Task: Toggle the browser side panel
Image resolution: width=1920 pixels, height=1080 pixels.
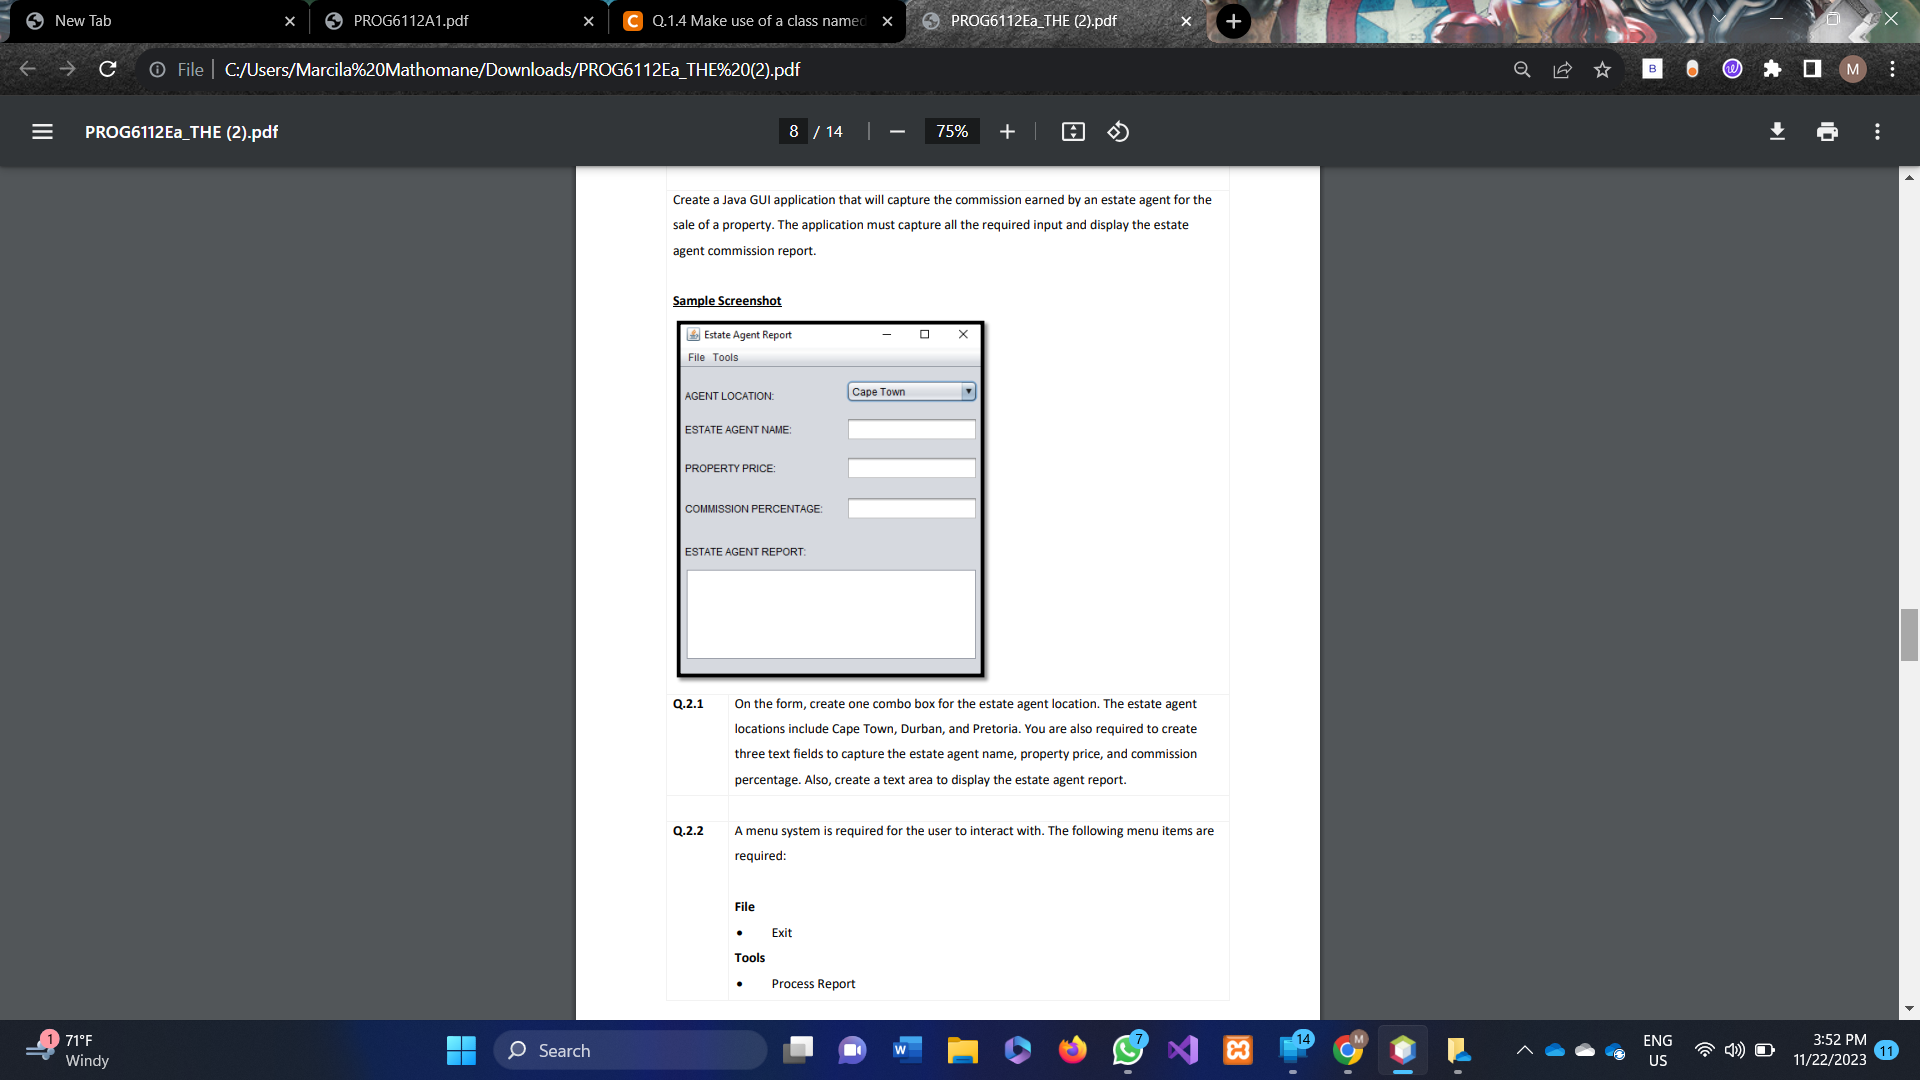Action: (1812, 69)
